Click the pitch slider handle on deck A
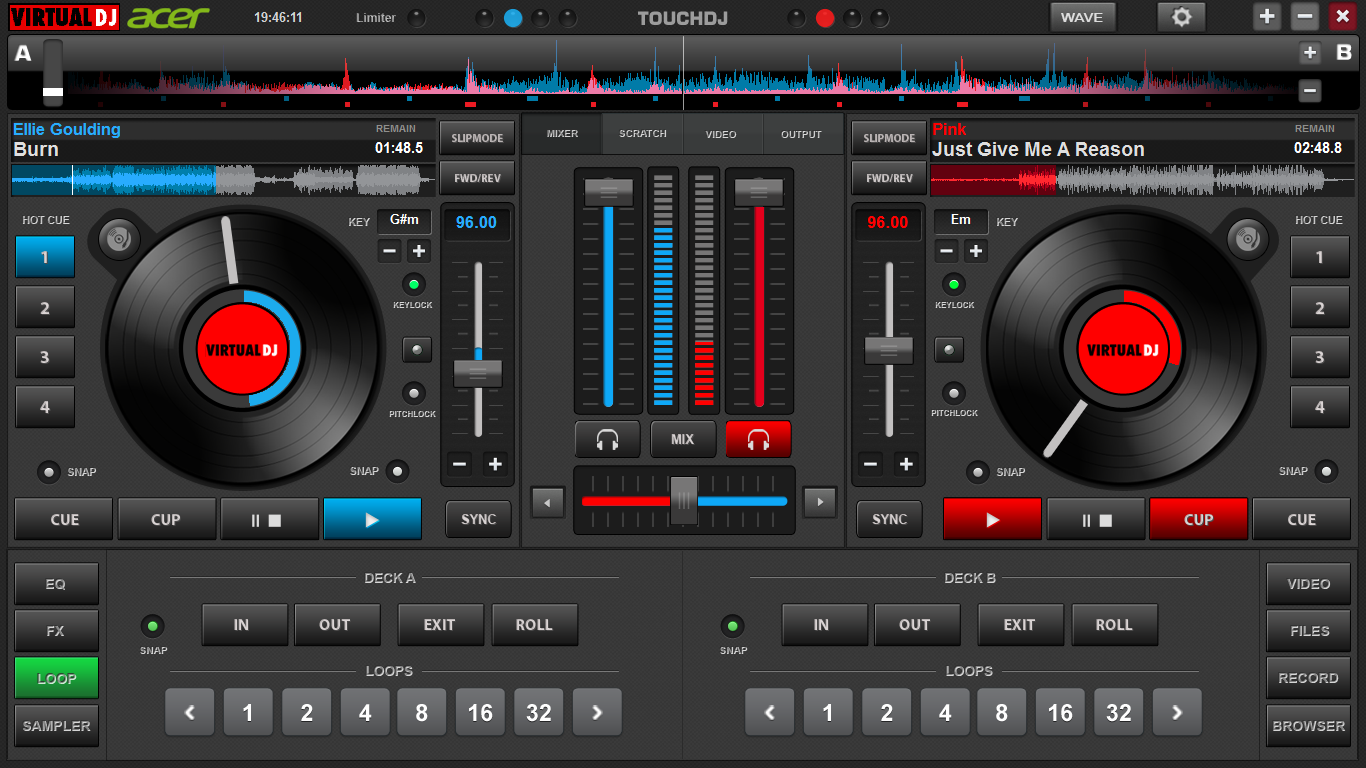The image size is (1366, 768). [478, 374]
